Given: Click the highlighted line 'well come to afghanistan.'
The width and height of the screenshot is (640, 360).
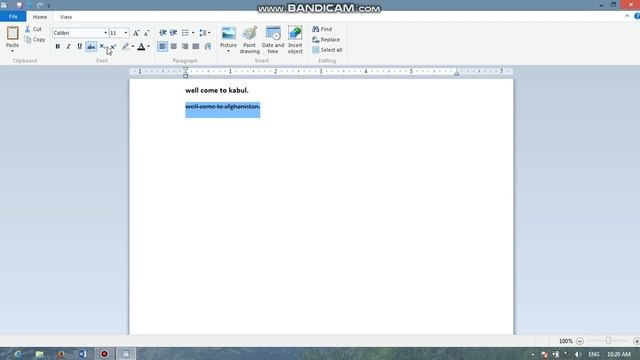Looking at the screenshot, I should click(222, 107).
